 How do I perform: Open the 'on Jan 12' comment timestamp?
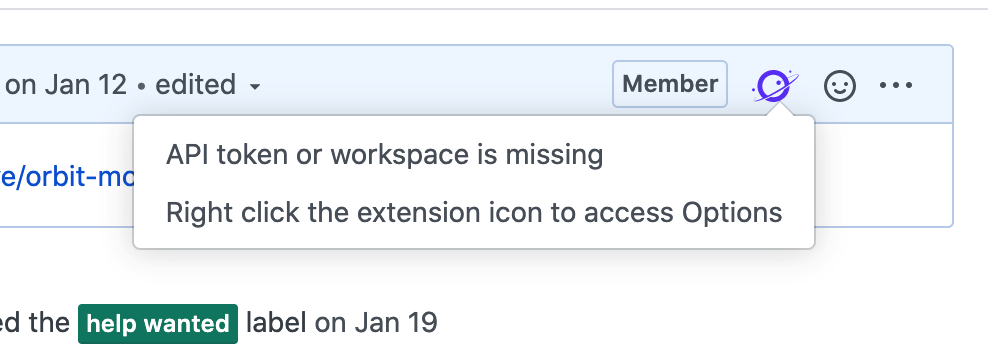pyautogui.click(x=66, y=84)
